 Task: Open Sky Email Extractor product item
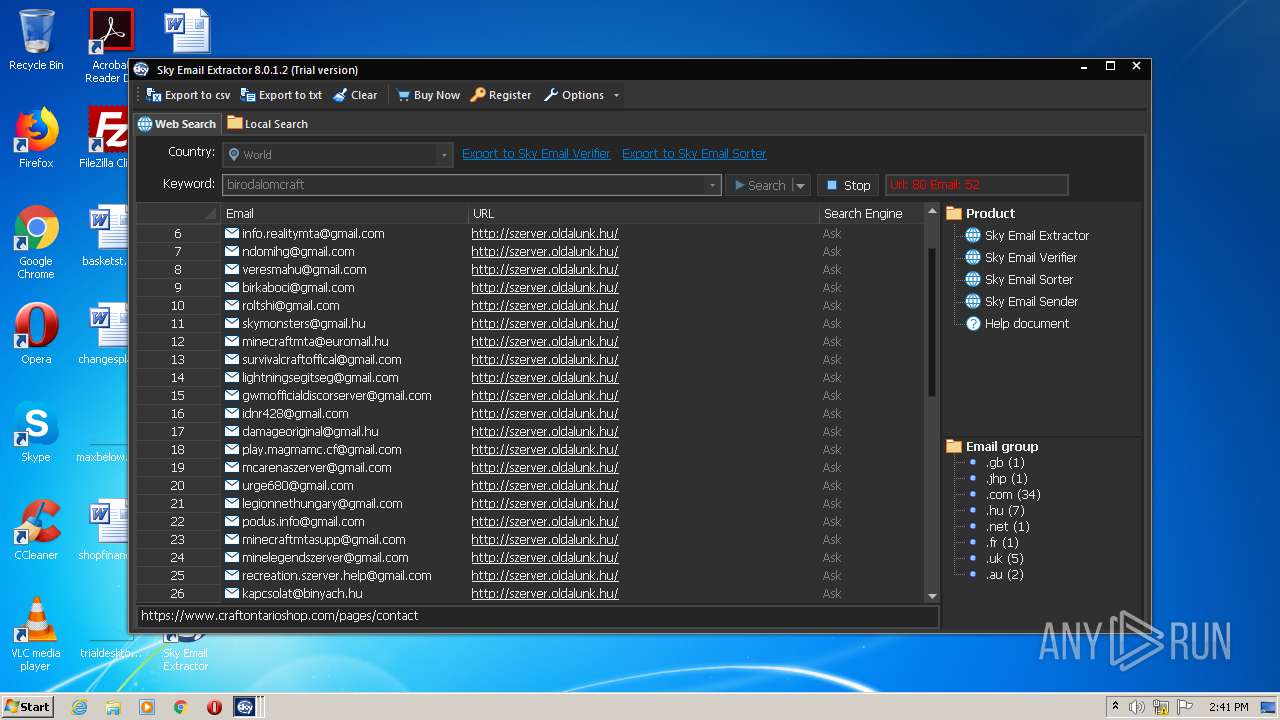[x=1027, y=235]
